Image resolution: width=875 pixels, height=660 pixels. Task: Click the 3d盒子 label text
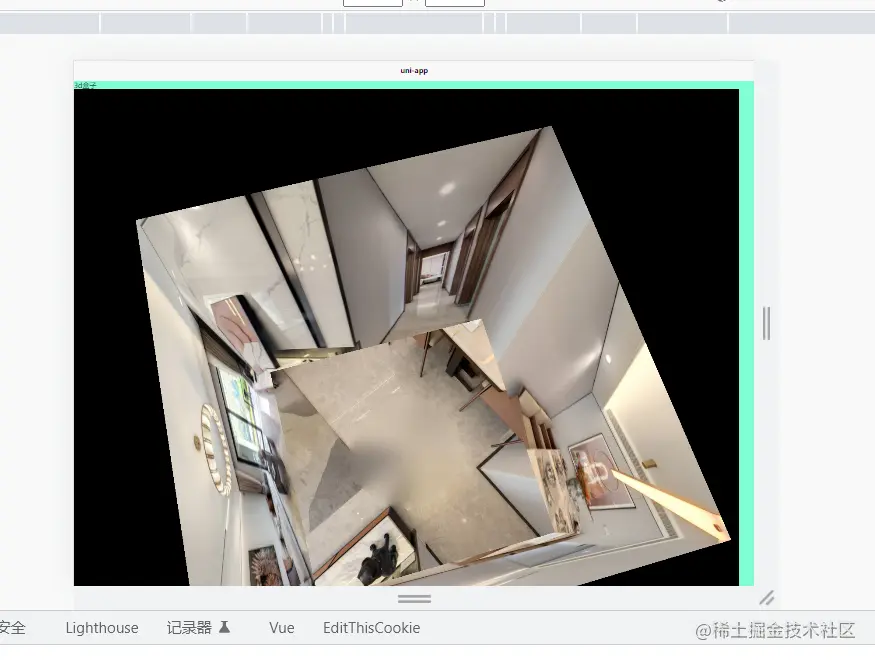pyautogui.click(x=85, y=85)
